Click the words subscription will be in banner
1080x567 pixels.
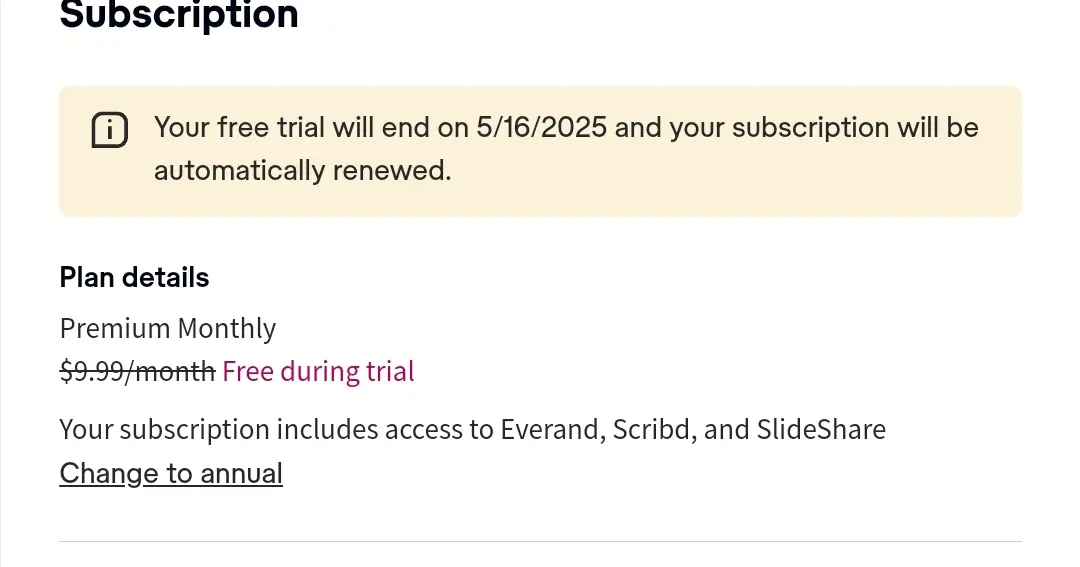pos(855,127)
